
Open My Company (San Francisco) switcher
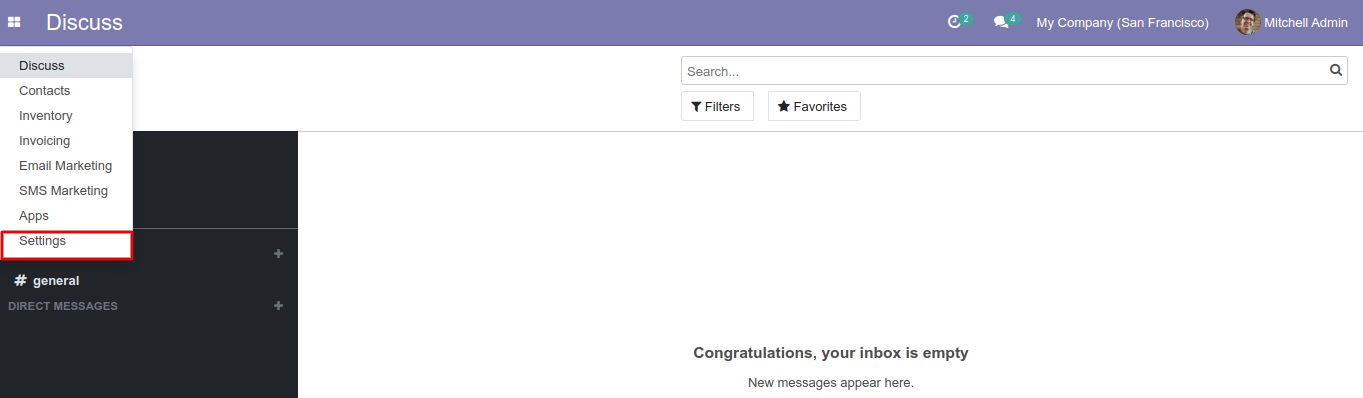tap(1122, 22)
